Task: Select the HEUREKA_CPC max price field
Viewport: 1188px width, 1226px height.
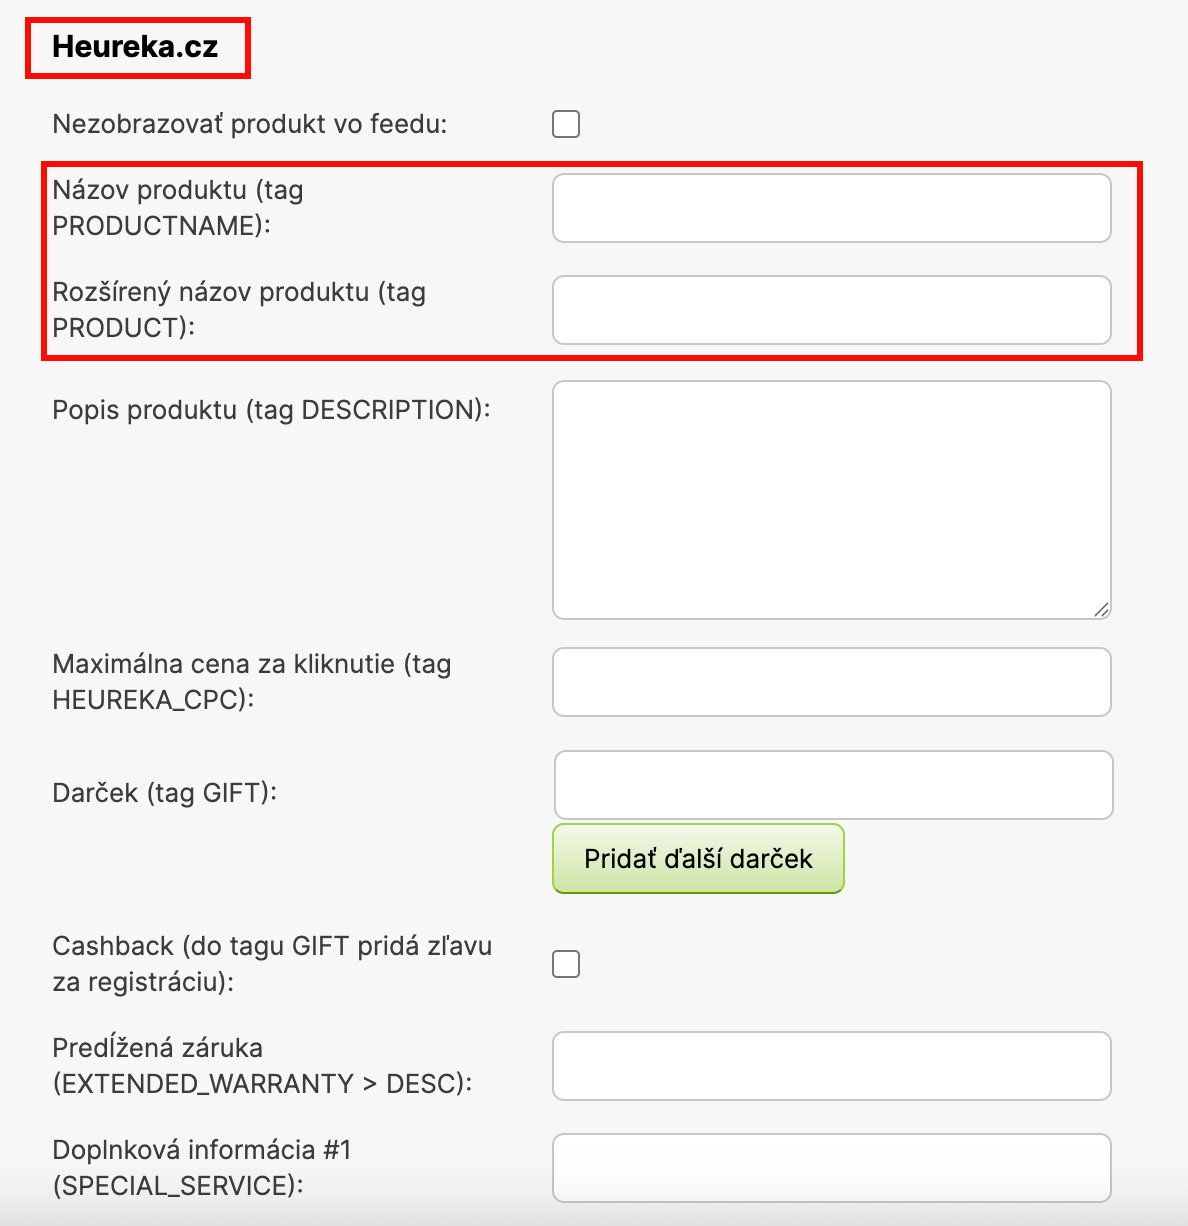Action: pyautogui.click(x=831, y=682)
